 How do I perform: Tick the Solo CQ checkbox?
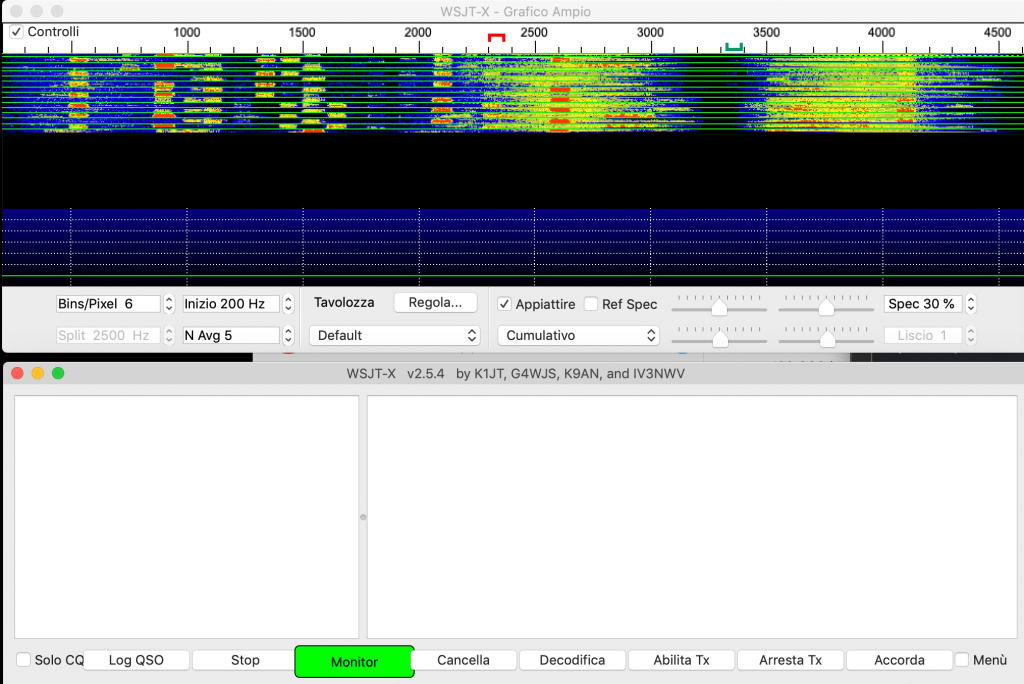tap(23, 660)
